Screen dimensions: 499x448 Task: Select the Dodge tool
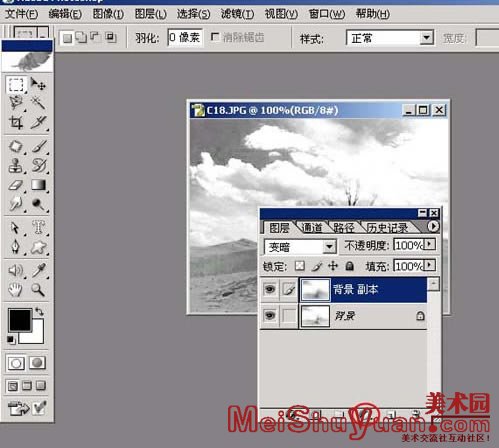pyautogui.click(x=38, y=204)
